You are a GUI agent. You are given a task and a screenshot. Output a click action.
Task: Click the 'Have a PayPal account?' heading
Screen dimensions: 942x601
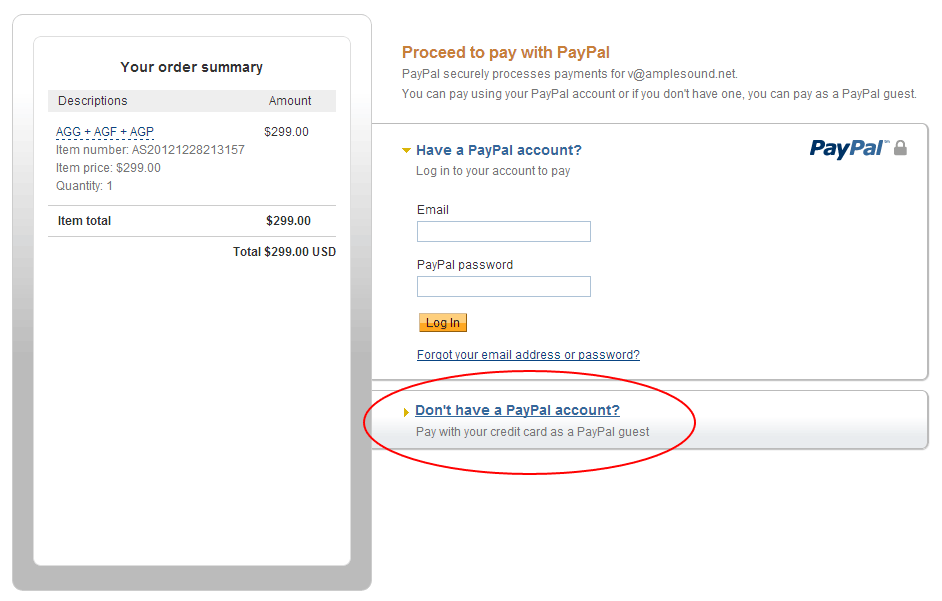click(x=498, y=150)
